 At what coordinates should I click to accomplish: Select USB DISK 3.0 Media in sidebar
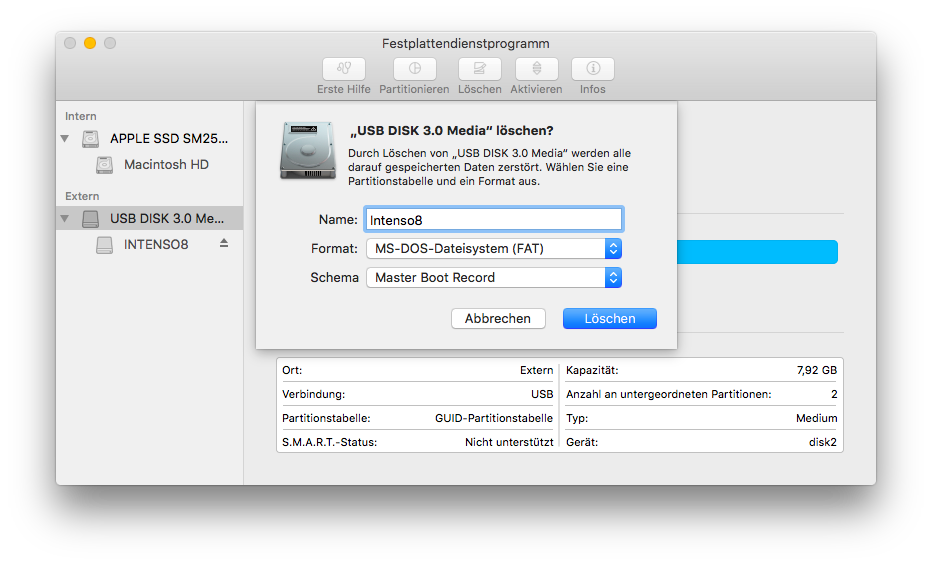tap(166, 218)
